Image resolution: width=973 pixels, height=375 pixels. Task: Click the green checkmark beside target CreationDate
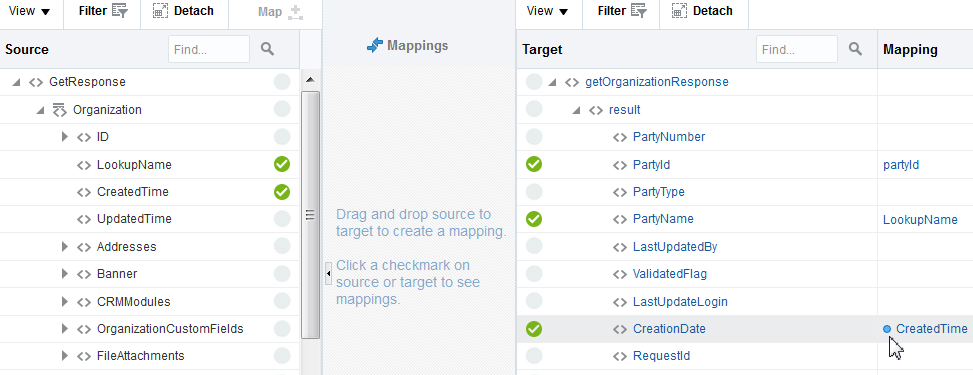pos(534,329)
